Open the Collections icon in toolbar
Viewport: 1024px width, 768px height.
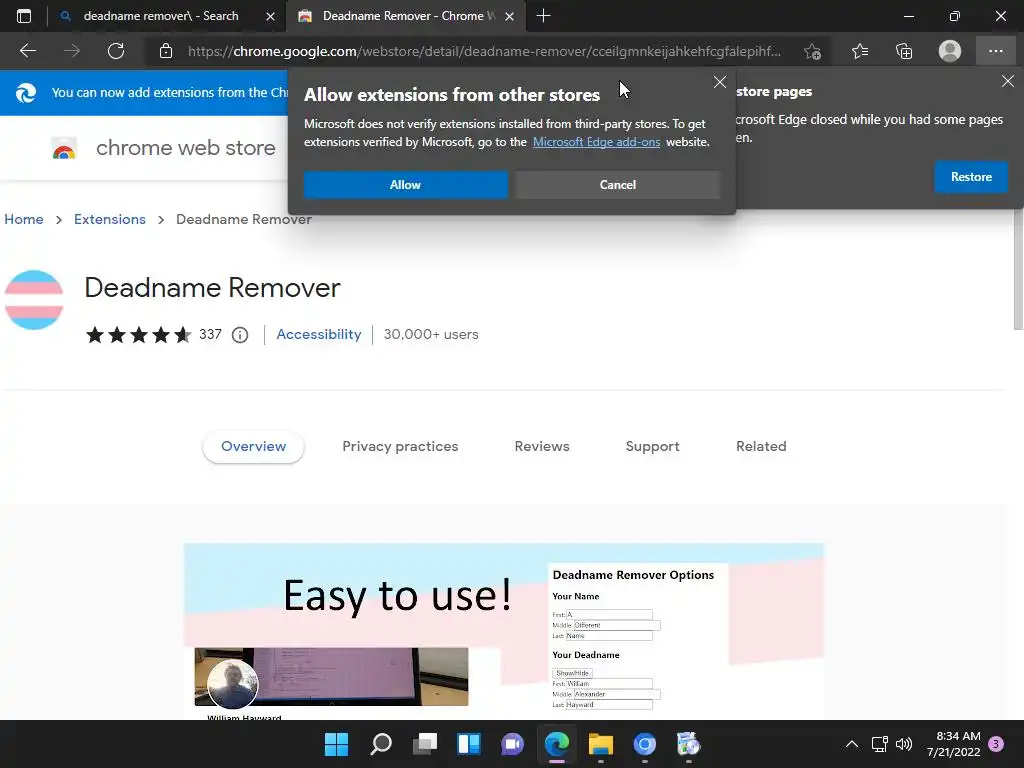click(904, 51)
